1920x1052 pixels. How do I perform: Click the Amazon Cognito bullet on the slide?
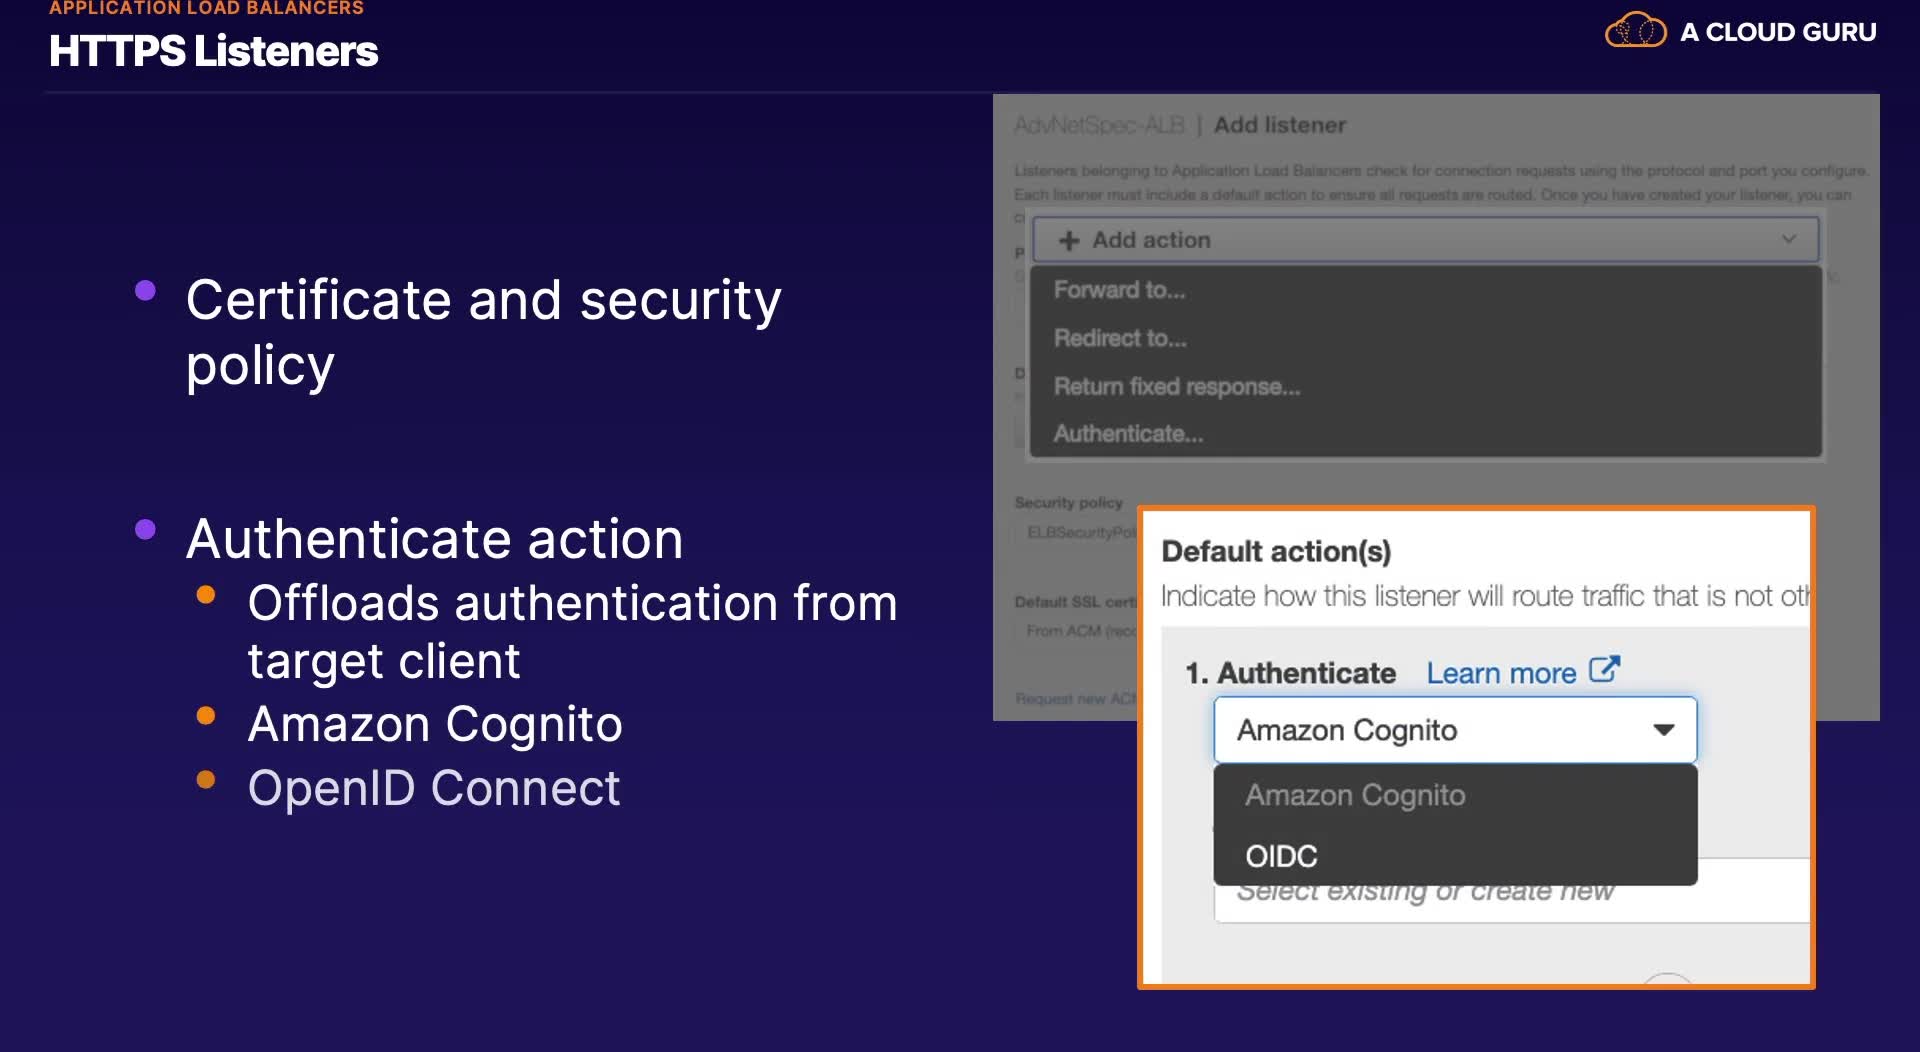[435, 724]
